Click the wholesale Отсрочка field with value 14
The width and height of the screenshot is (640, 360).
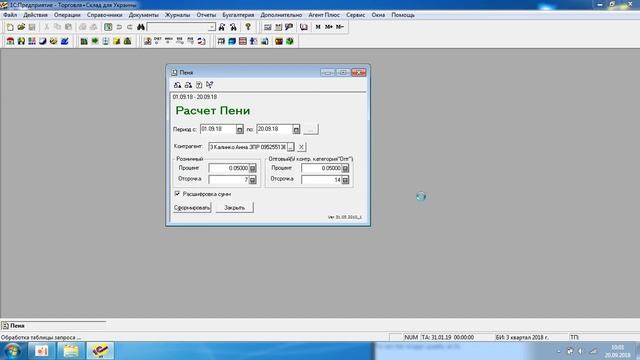tap(321, 180)
